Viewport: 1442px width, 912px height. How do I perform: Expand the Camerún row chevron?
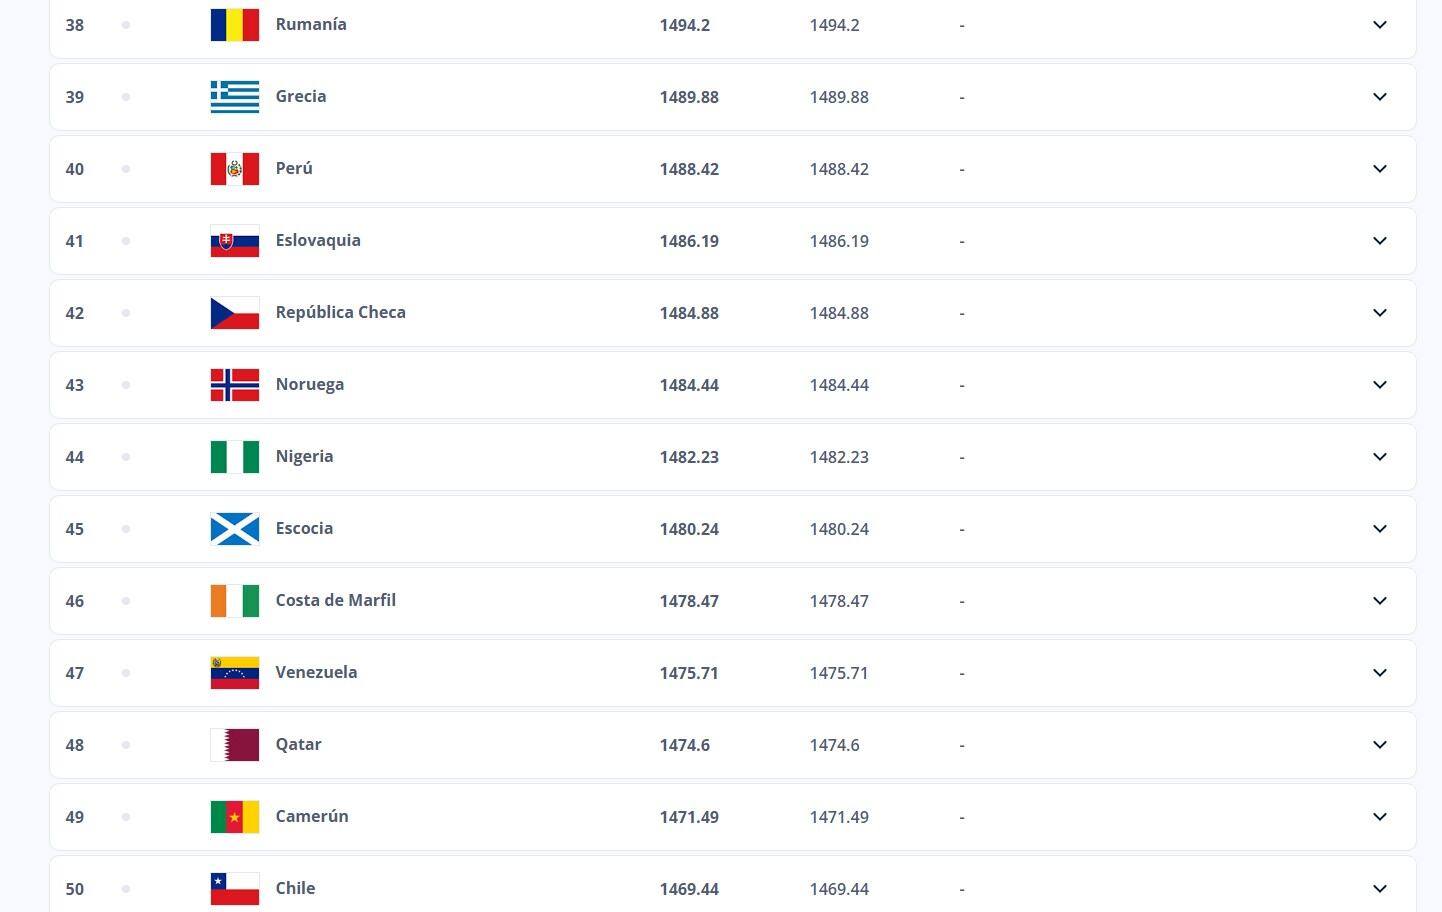pos(1379,816)
